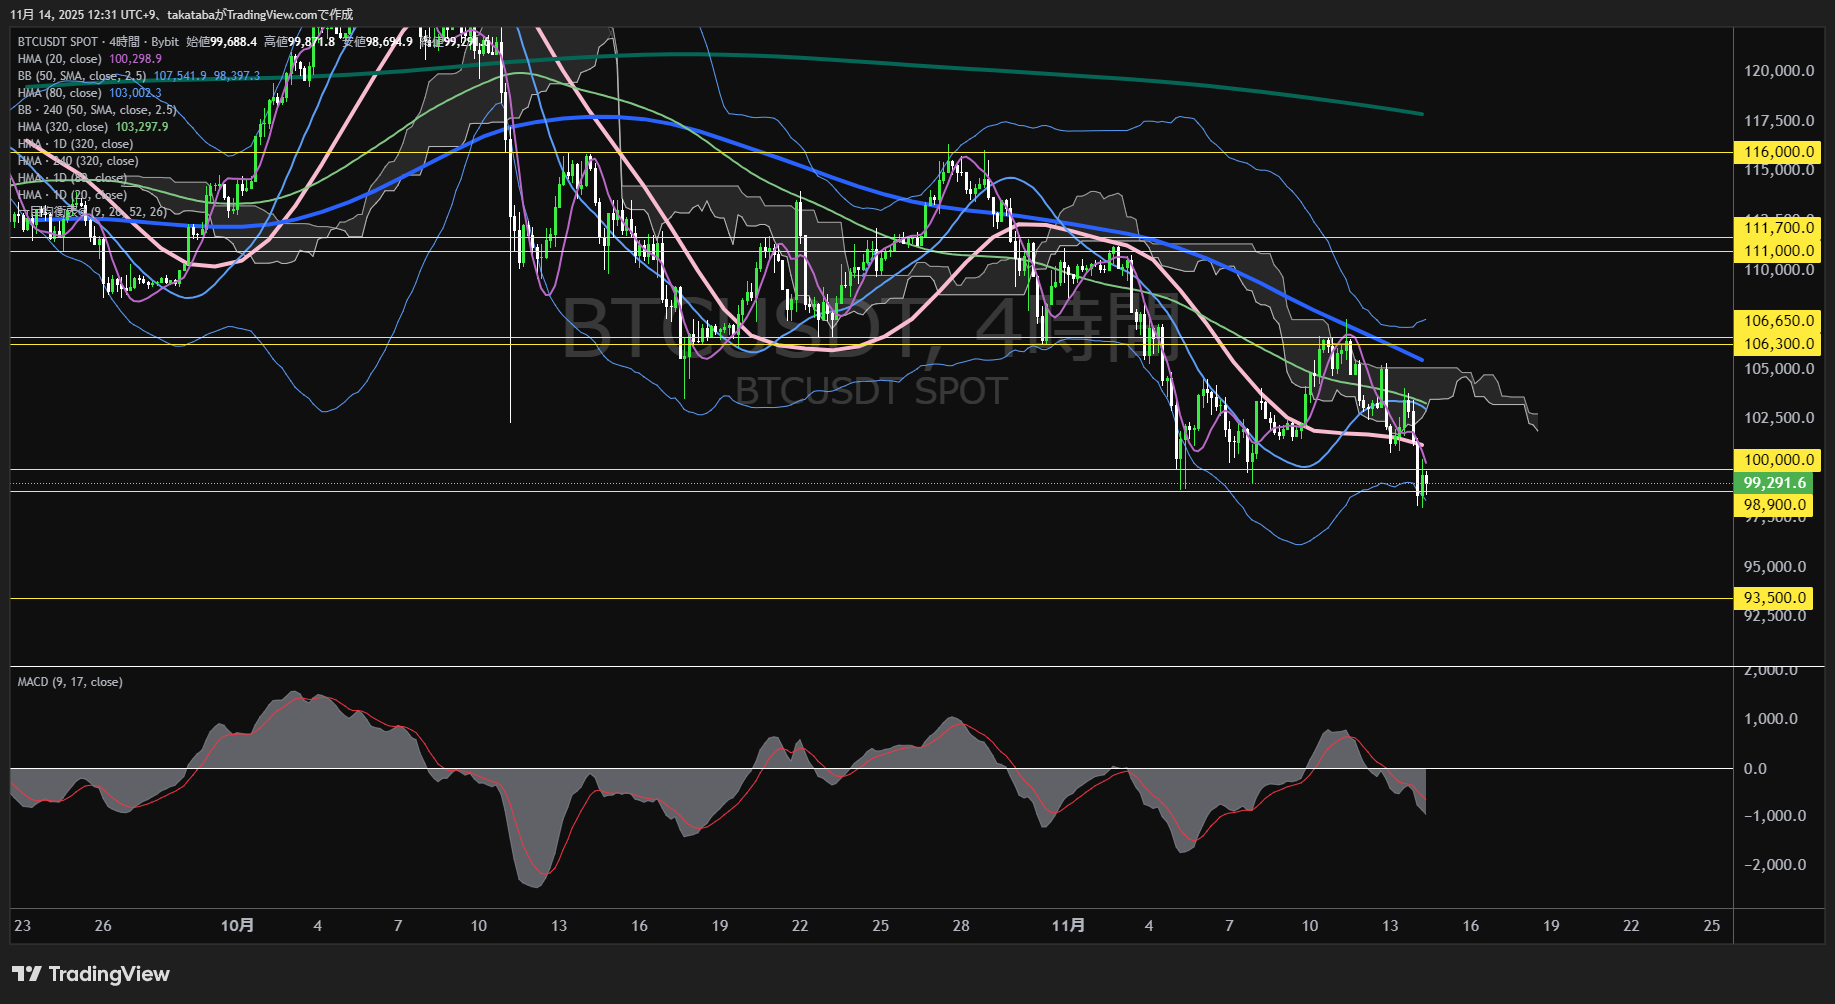Click the 100,000.0 price level label
Screen dimensions: 1835x1004
(x=1777, y=460)
